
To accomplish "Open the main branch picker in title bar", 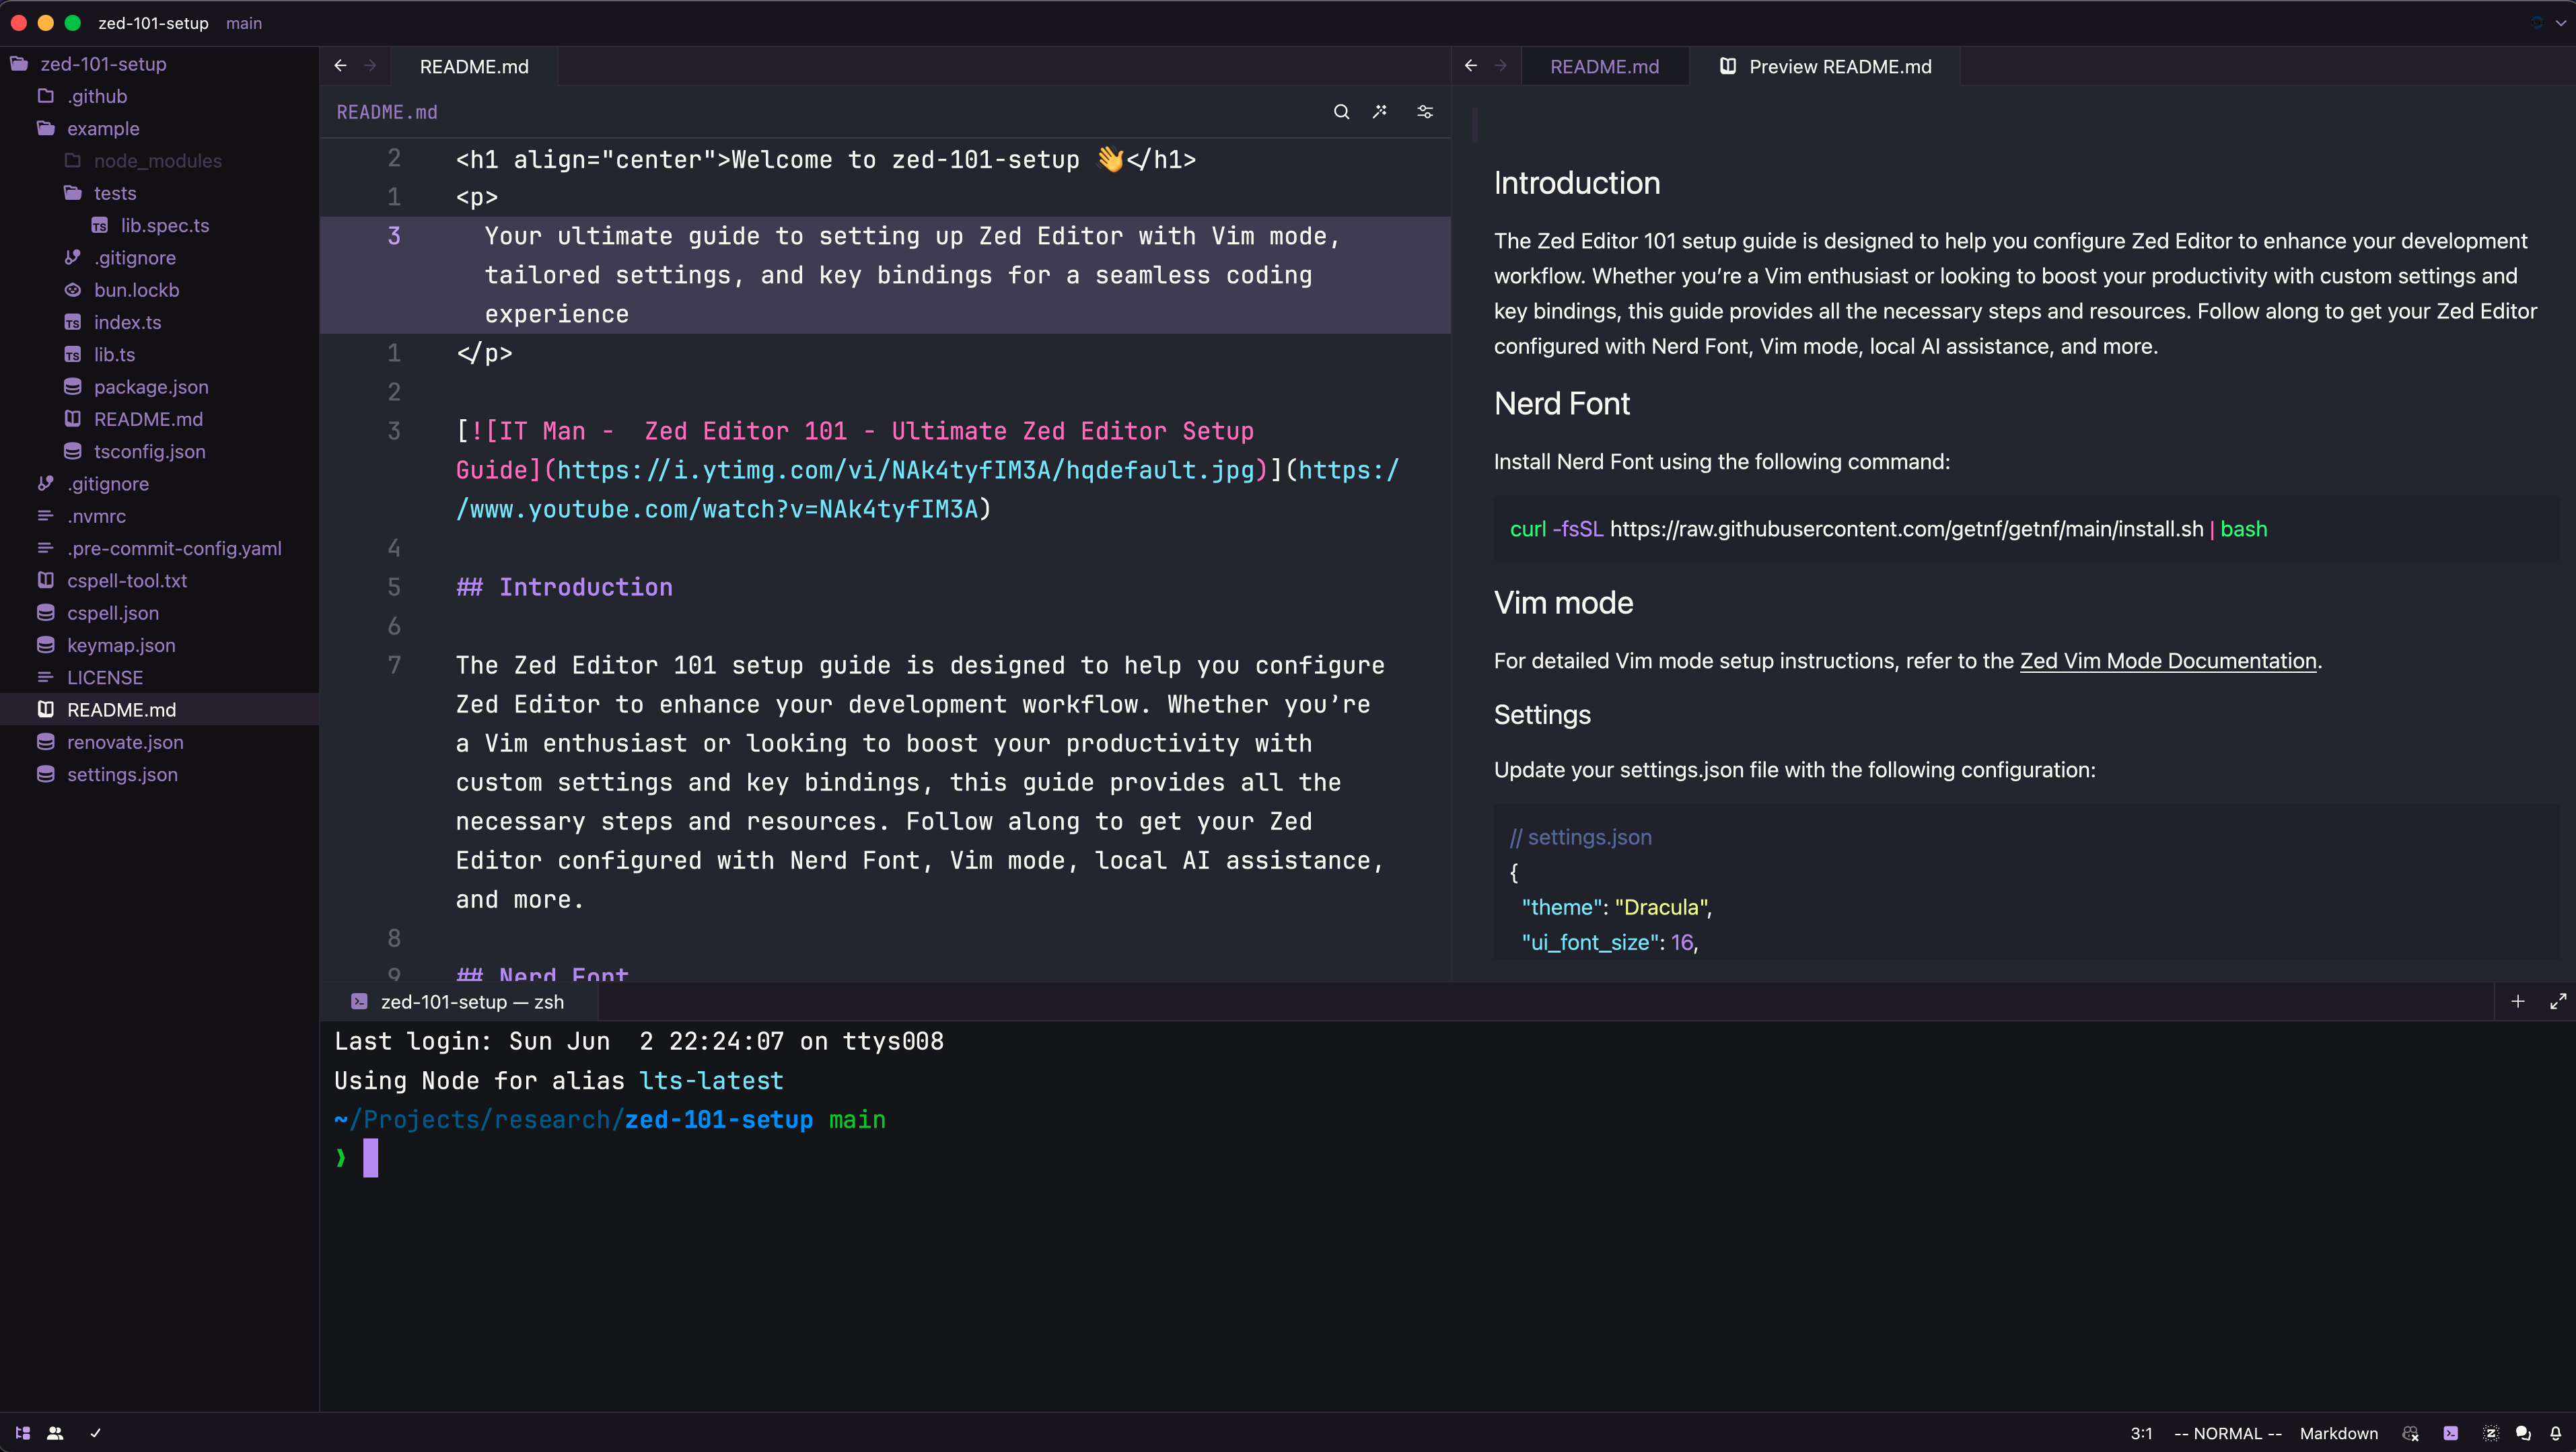I will click(x=244, y=23).
